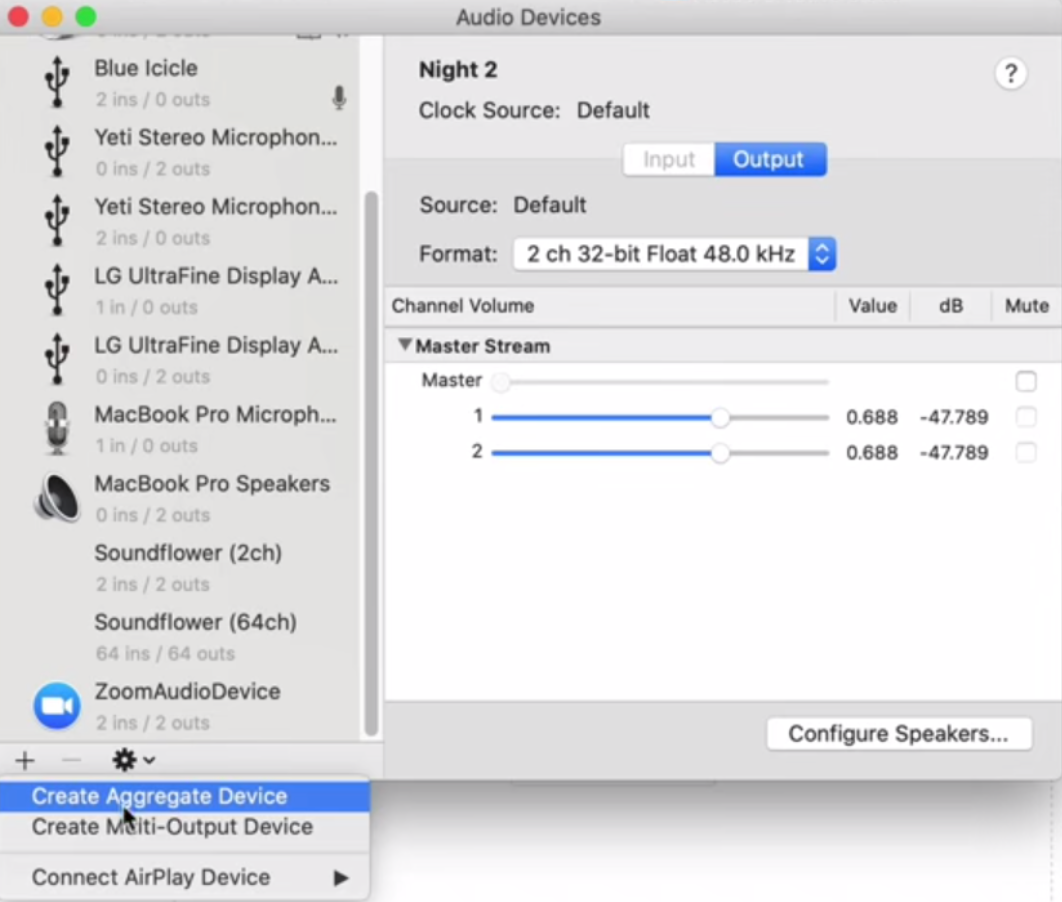Click the minus remove device button
The height and width of the screenshot is (902, 1062).
coord(71,761)
